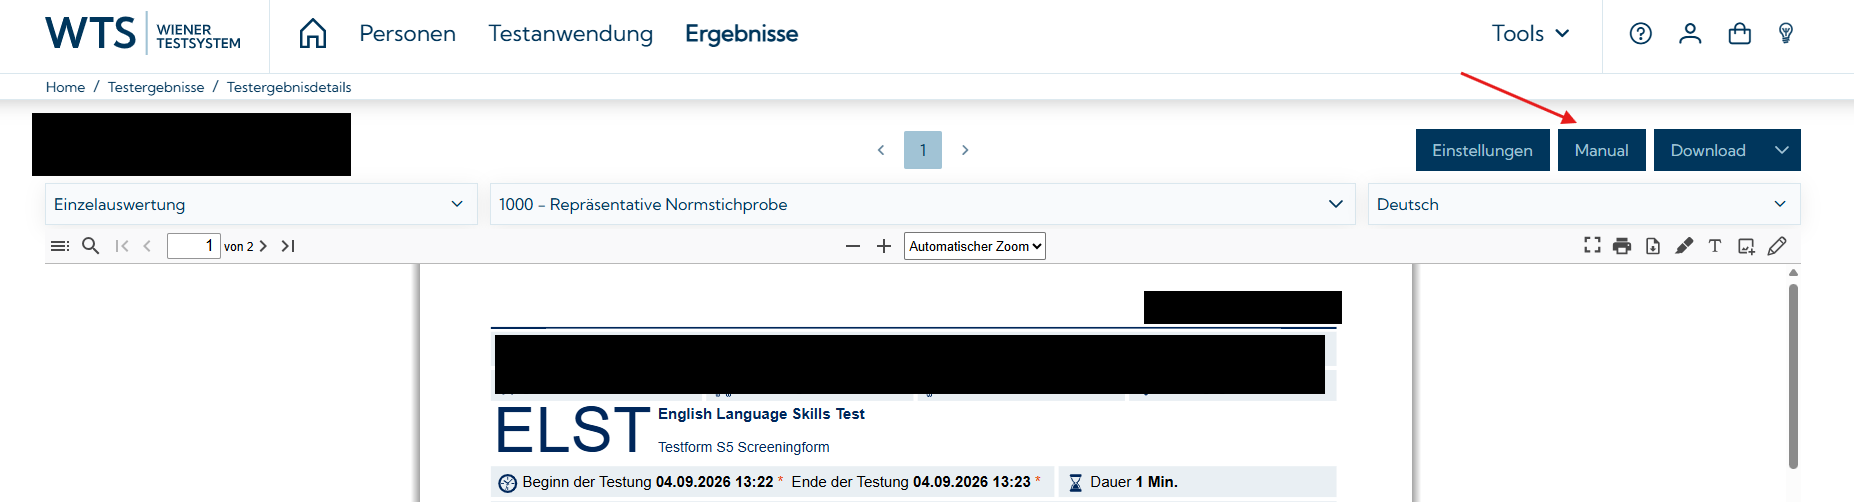The image size is (1854, 502).
Task: Click the lightbulb tips icon
Action: click(x=1786, y=33)
